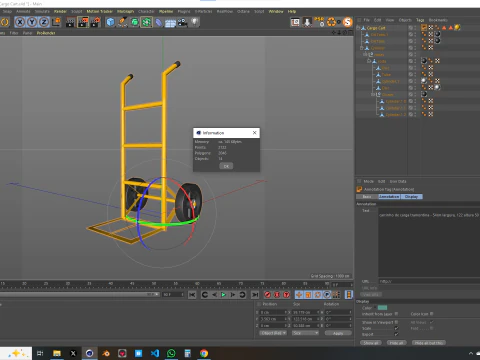Render the active view clapperboard icon

71,22
